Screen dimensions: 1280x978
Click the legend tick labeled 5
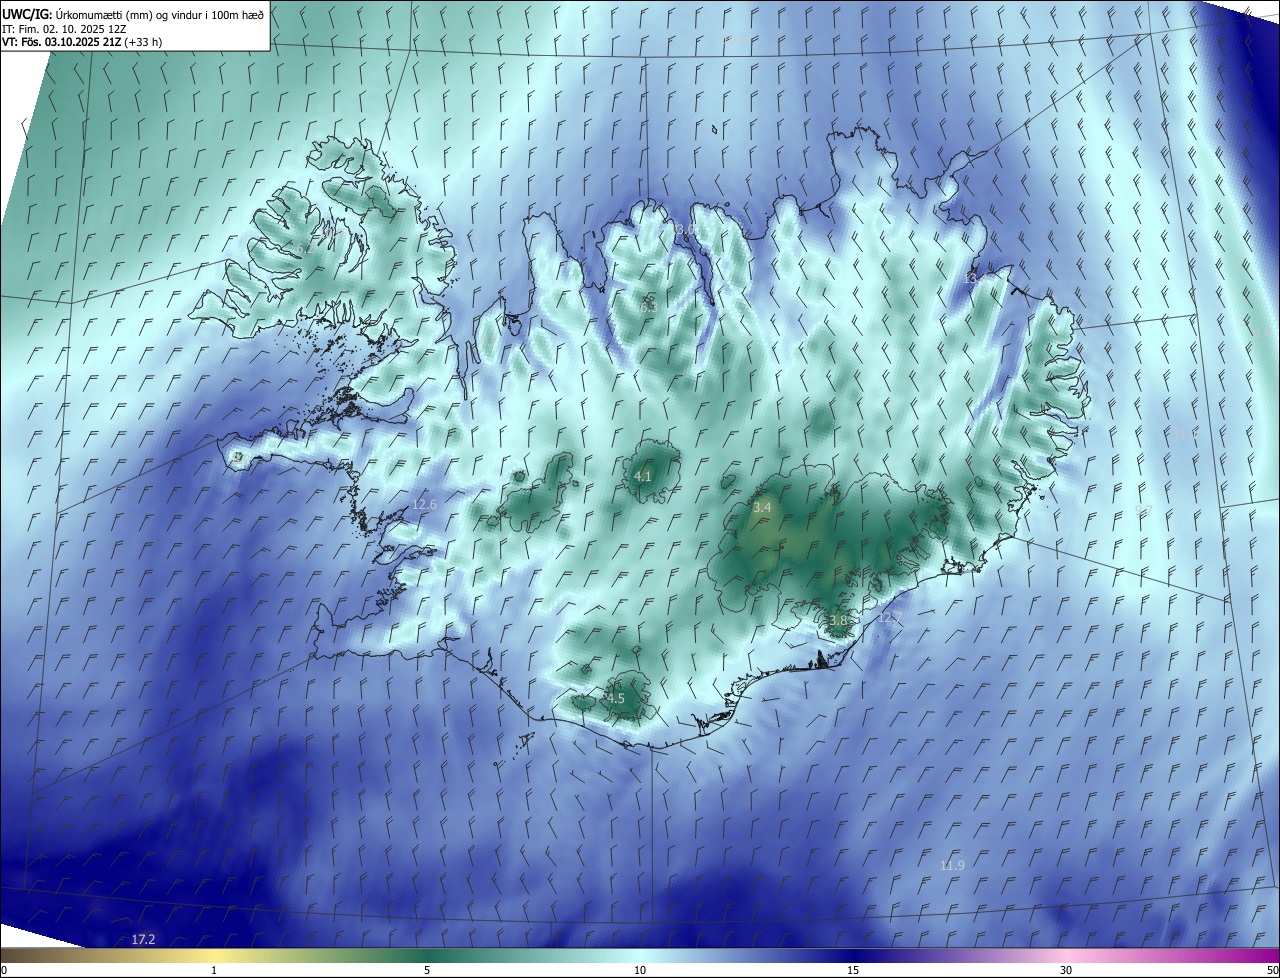(427, 970)
